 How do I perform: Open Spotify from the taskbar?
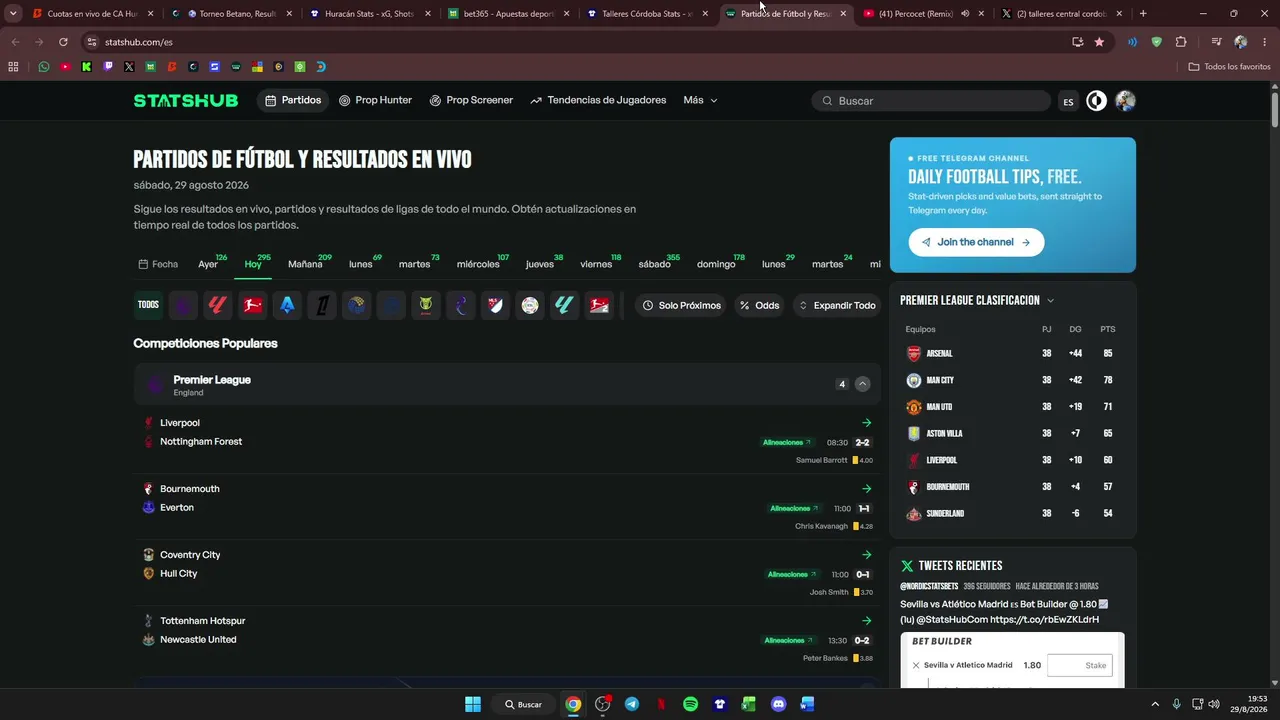pyautogui.click(x=690, y=704)
